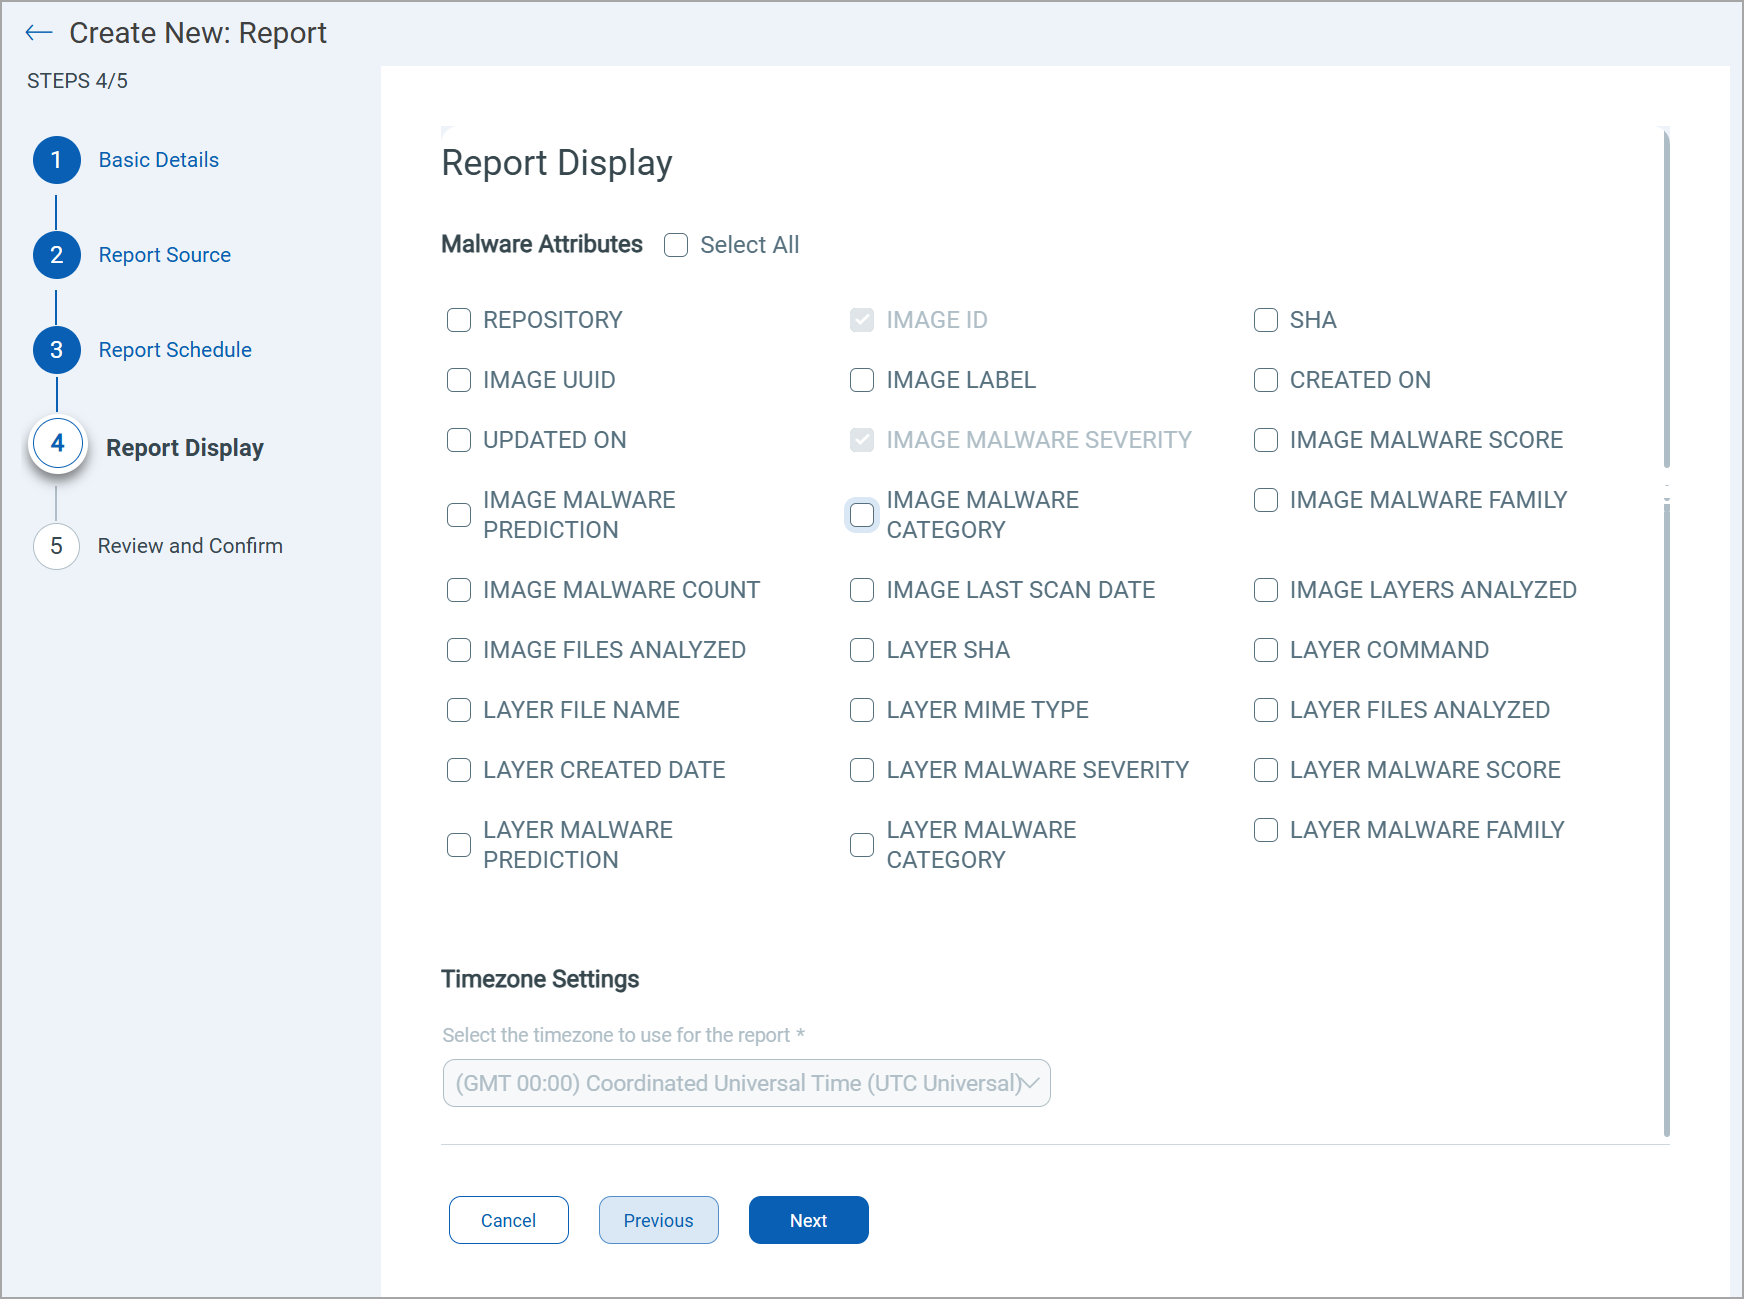Click the step 4 circle icon
Image resolution: width=1744 pixels, height=1299 pixels.
click(x=58, y=444)
